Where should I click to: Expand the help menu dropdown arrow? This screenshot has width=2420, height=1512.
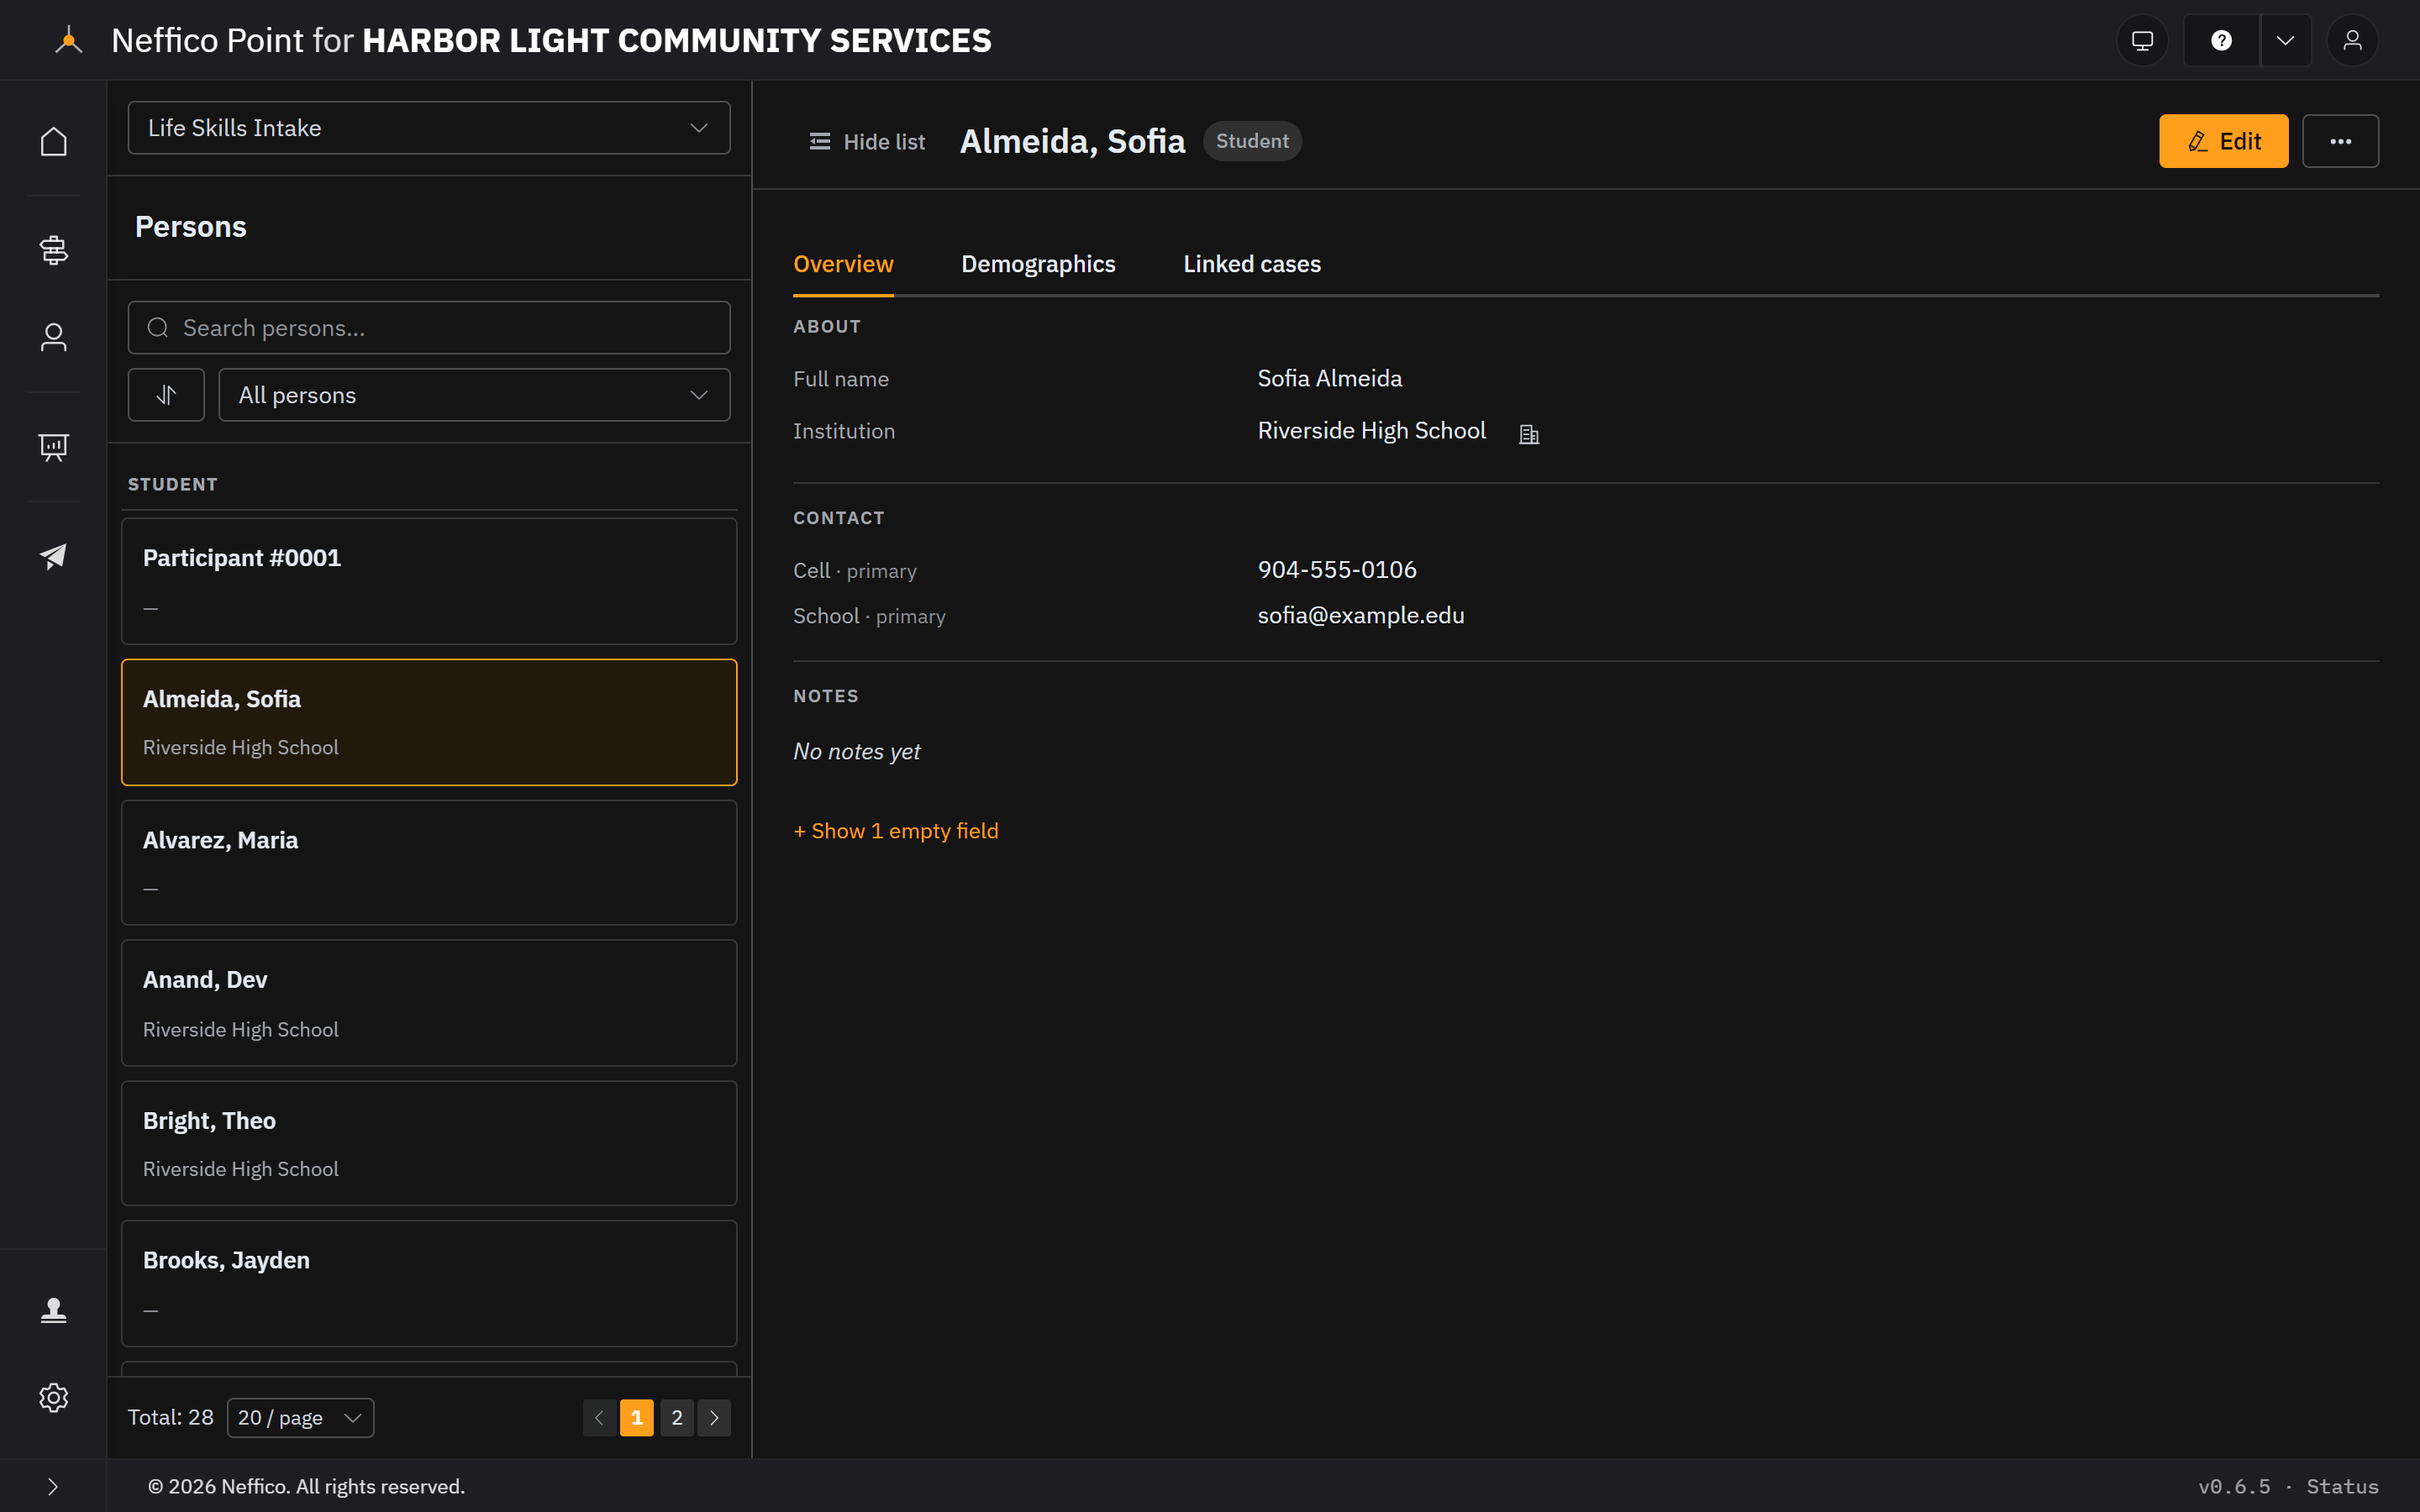click(2285, 40)
